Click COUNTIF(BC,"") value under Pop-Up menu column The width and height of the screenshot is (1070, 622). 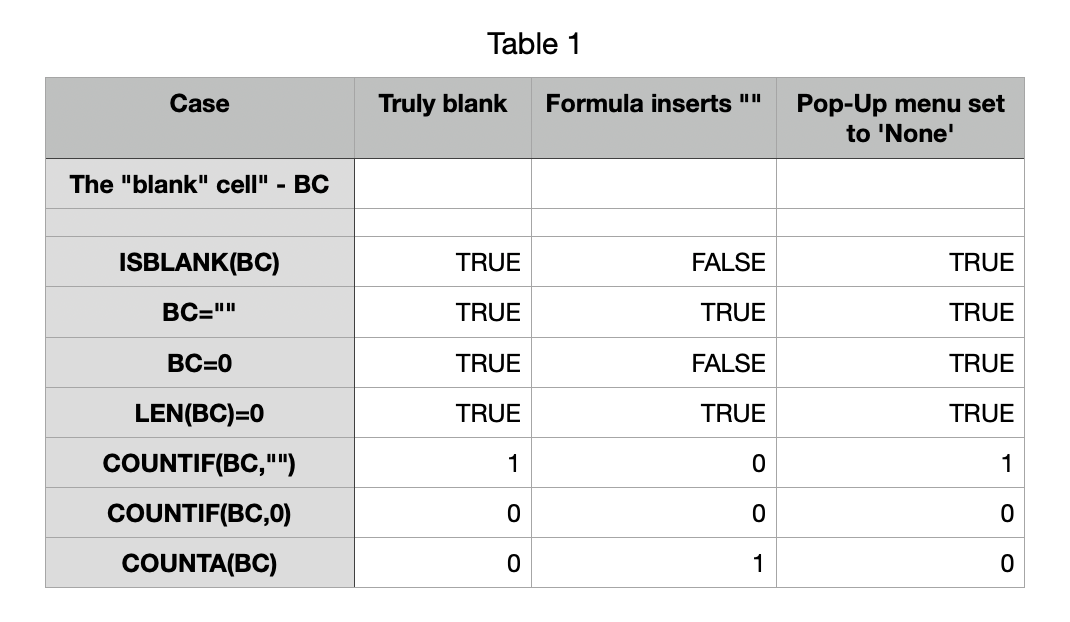[x=1006, y=463]
